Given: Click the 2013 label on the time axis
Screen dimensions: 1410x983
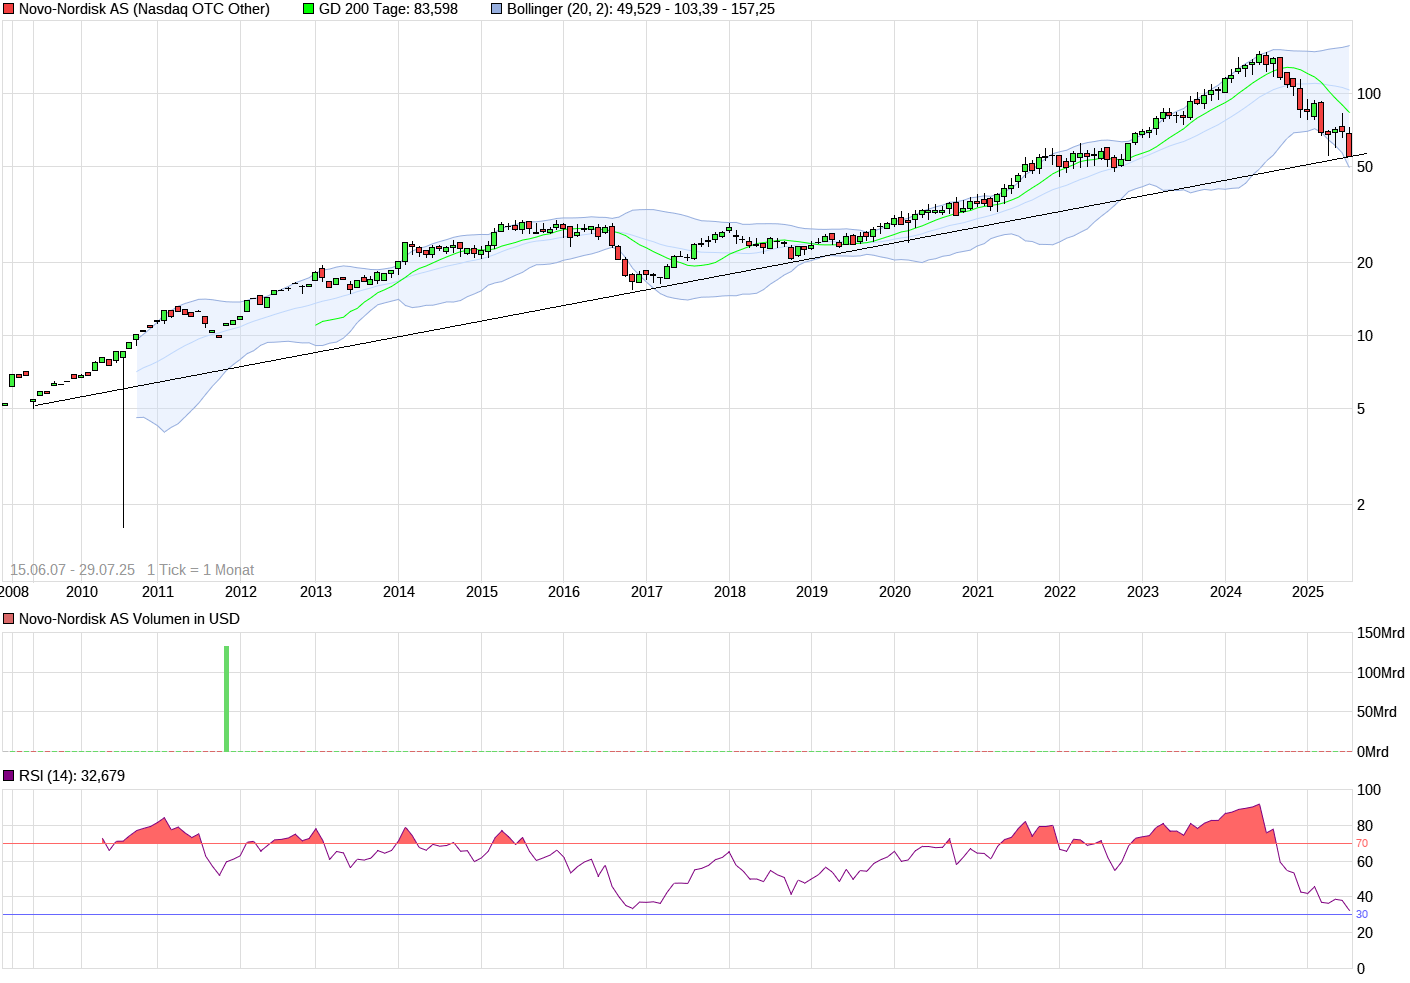Looking at the screenshot, I should pyautogui.click(x=316, y=592).
